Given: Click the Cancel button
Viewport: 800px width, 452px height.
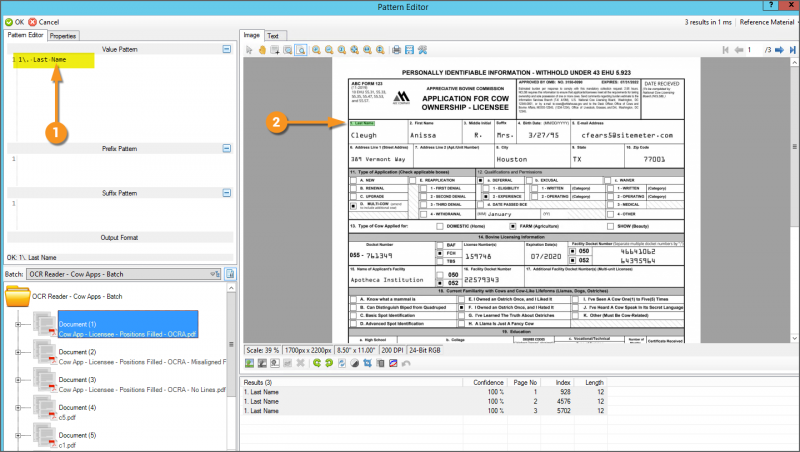Looking at the screenshot, I should [x=44, y=21].
